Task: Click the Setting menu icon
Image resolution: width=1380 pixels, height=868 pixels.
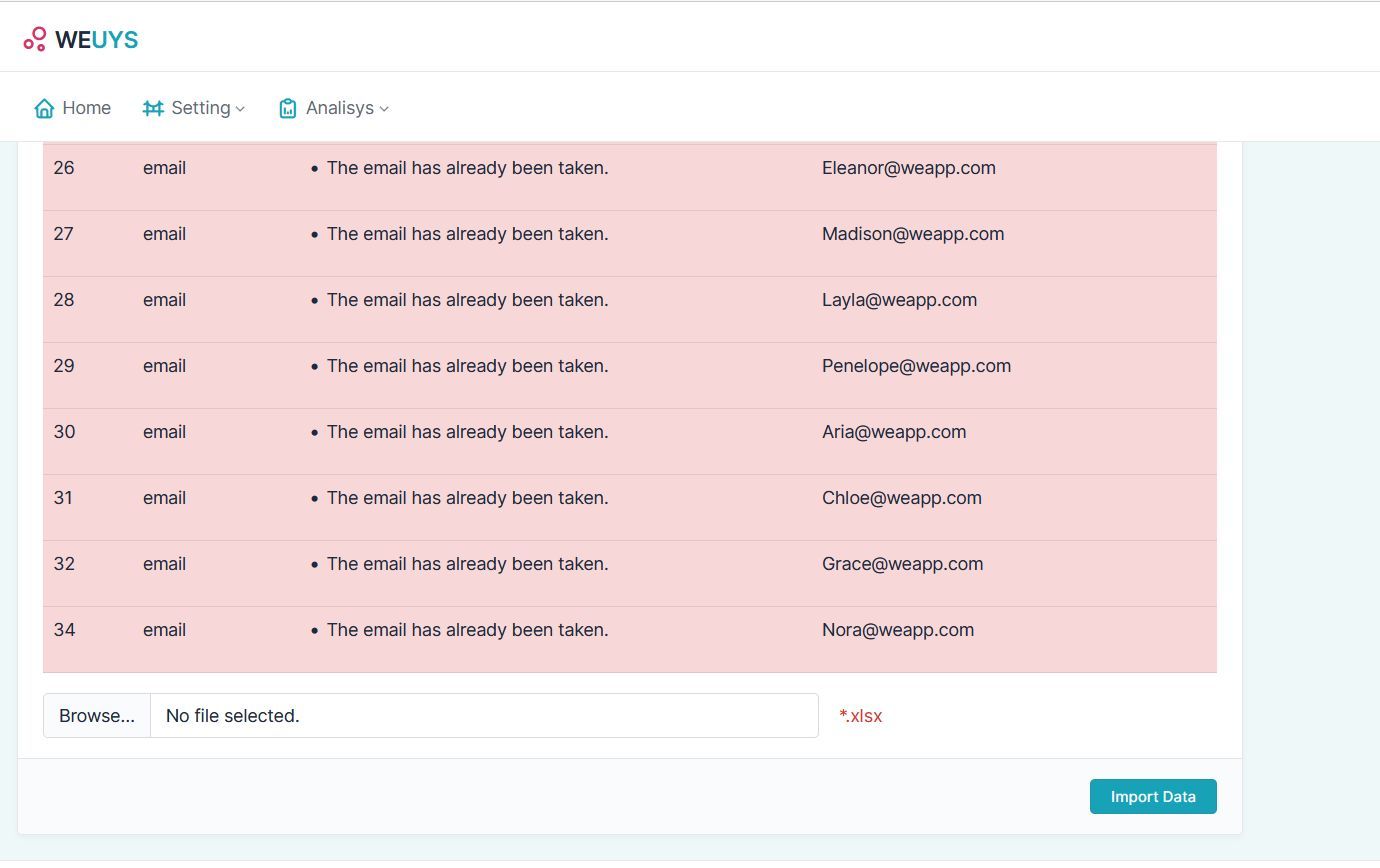Action: click(x=153, y=108)
